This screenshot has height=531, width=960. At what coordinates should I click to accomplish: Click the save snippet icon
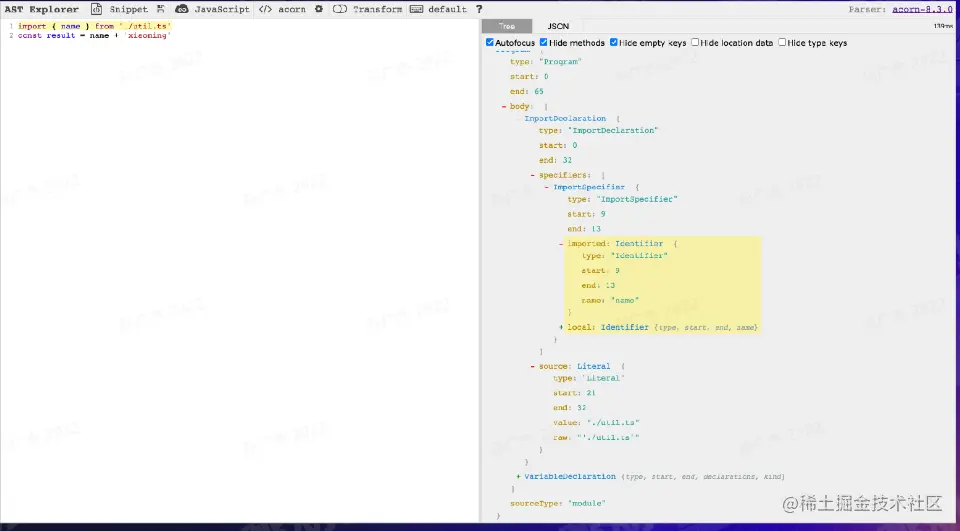tap(160, 9)
